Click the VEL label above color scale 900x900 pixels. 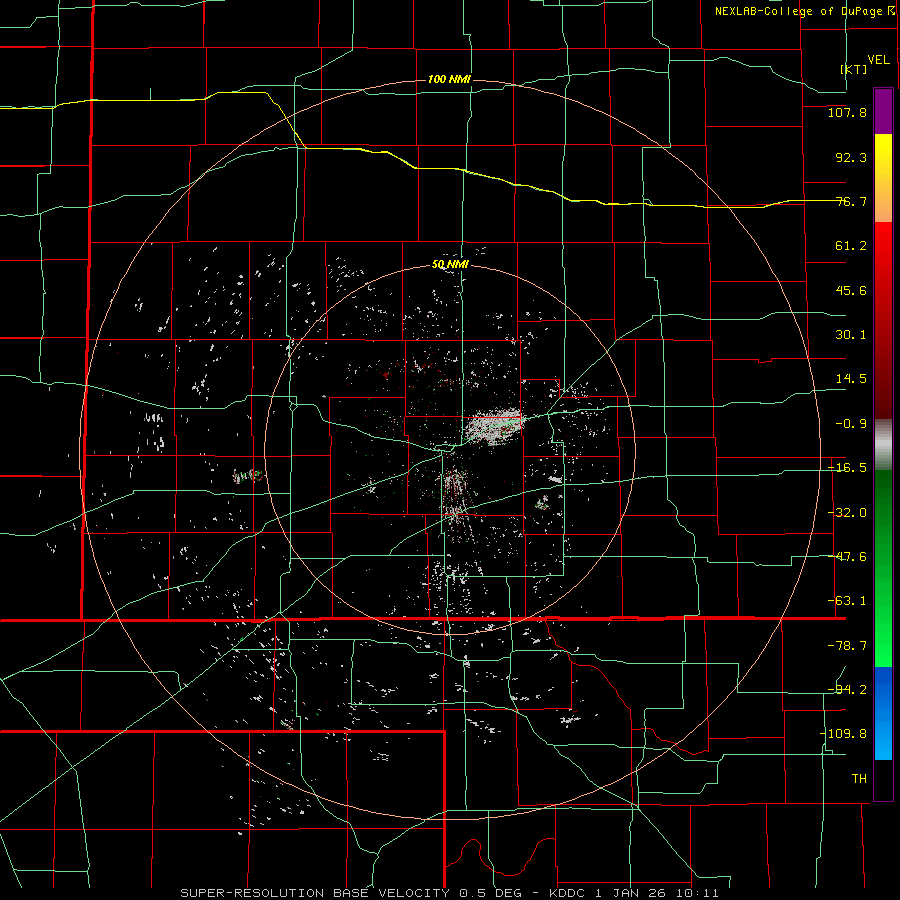tap(878, 60)
